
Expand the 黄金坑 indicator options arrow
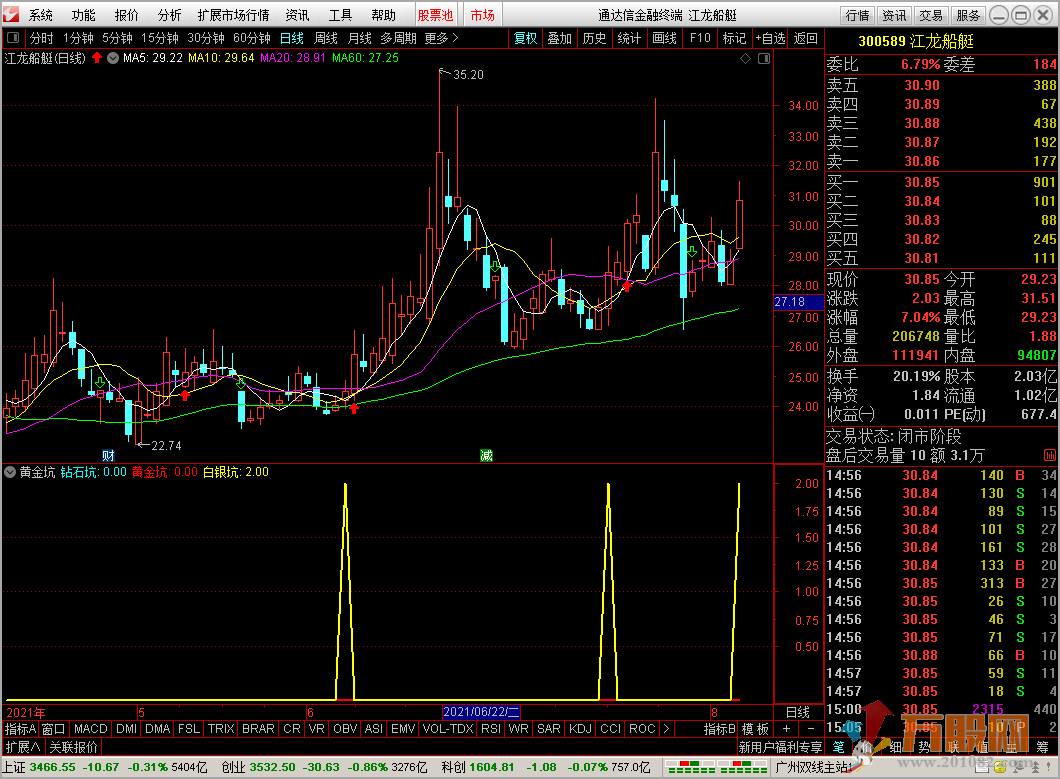click(x=10, y=472)
